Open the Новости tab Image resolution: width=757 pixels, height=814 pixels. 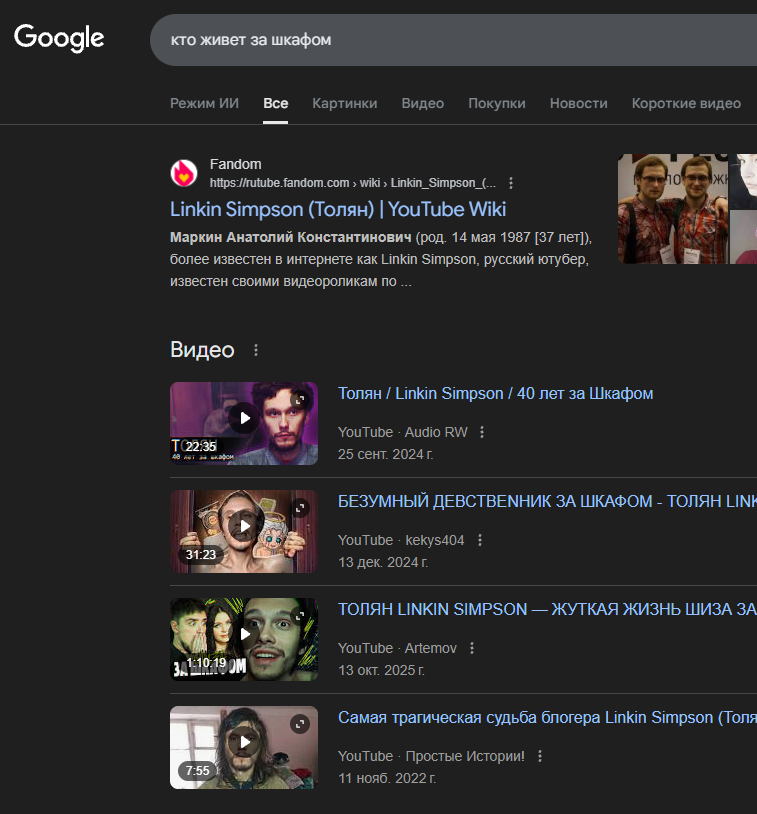(578, 103)
